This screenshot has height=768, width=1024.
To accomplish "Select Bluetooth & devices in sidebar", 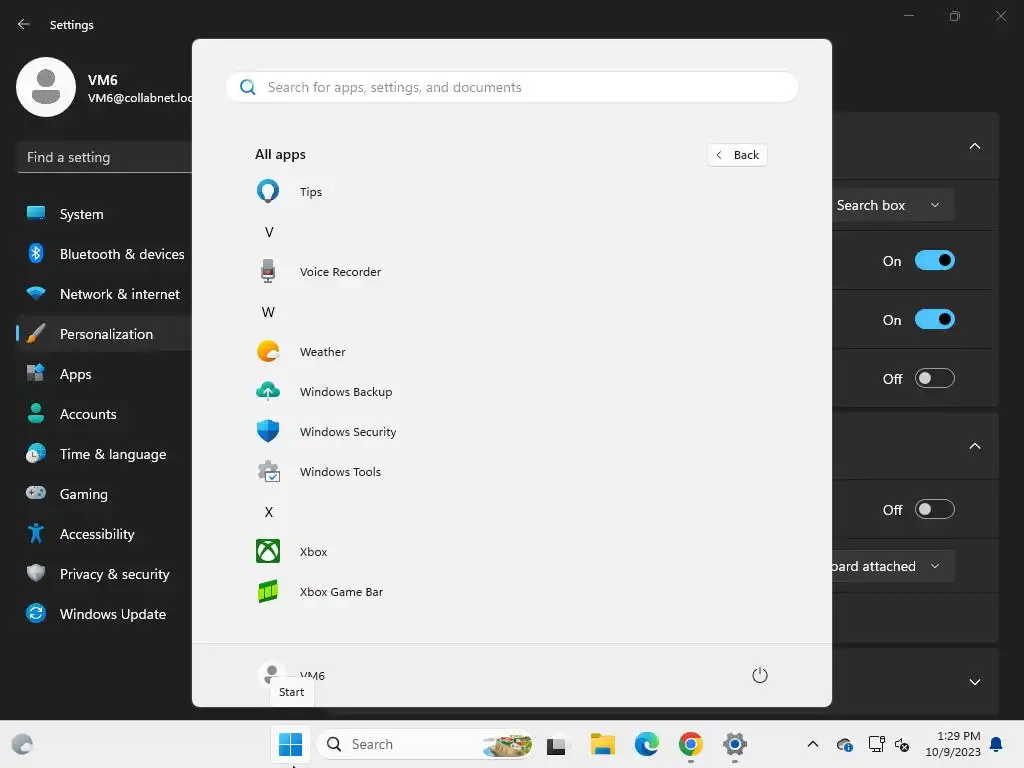I will point(104,254).
